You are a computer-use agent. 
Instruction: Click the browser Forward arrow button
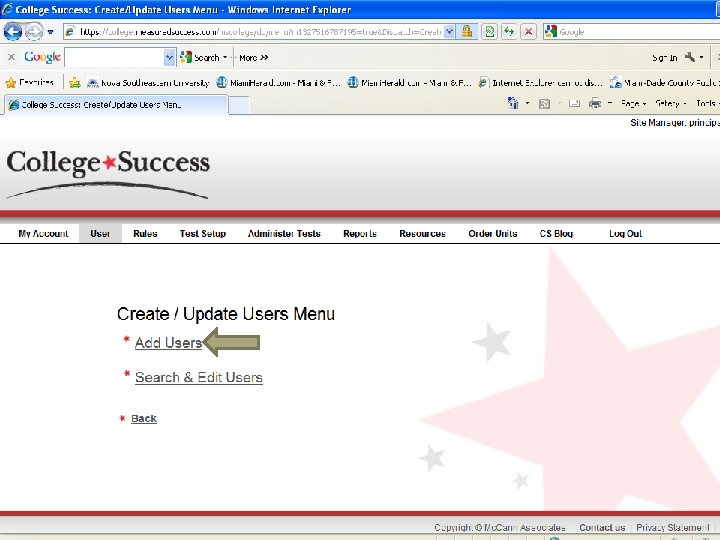pyautogui.click(x=34, y=32)
